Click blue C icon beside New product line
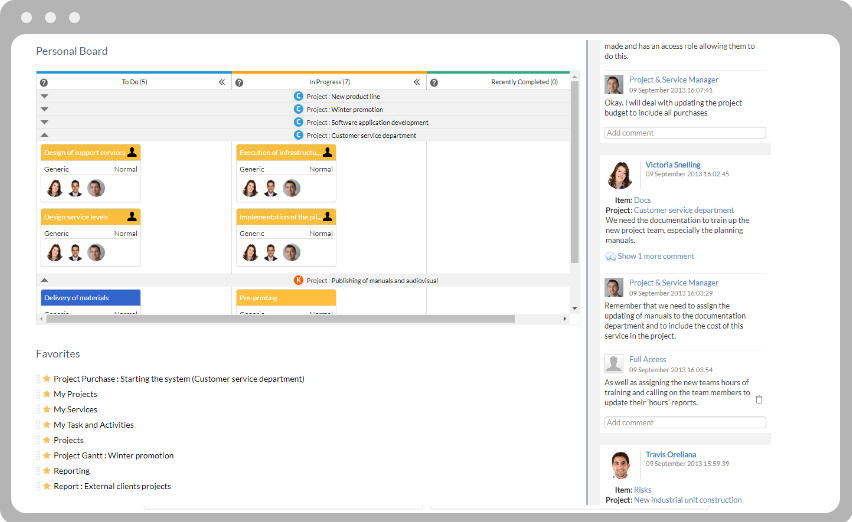The height and width of the screenshot is (522, 852). tap(298, 96)
